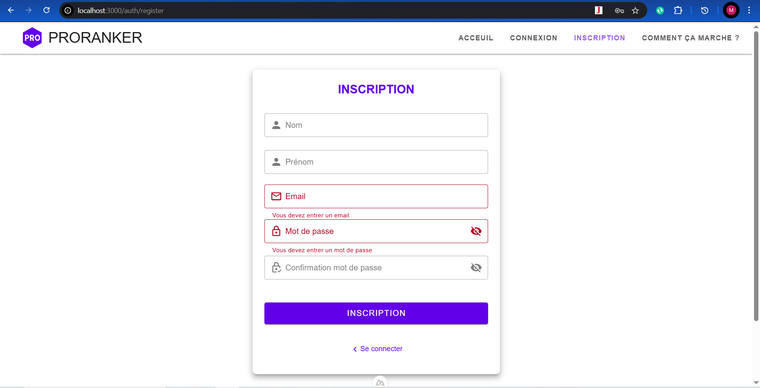Click the person icon in Nom field

(276, 125)
